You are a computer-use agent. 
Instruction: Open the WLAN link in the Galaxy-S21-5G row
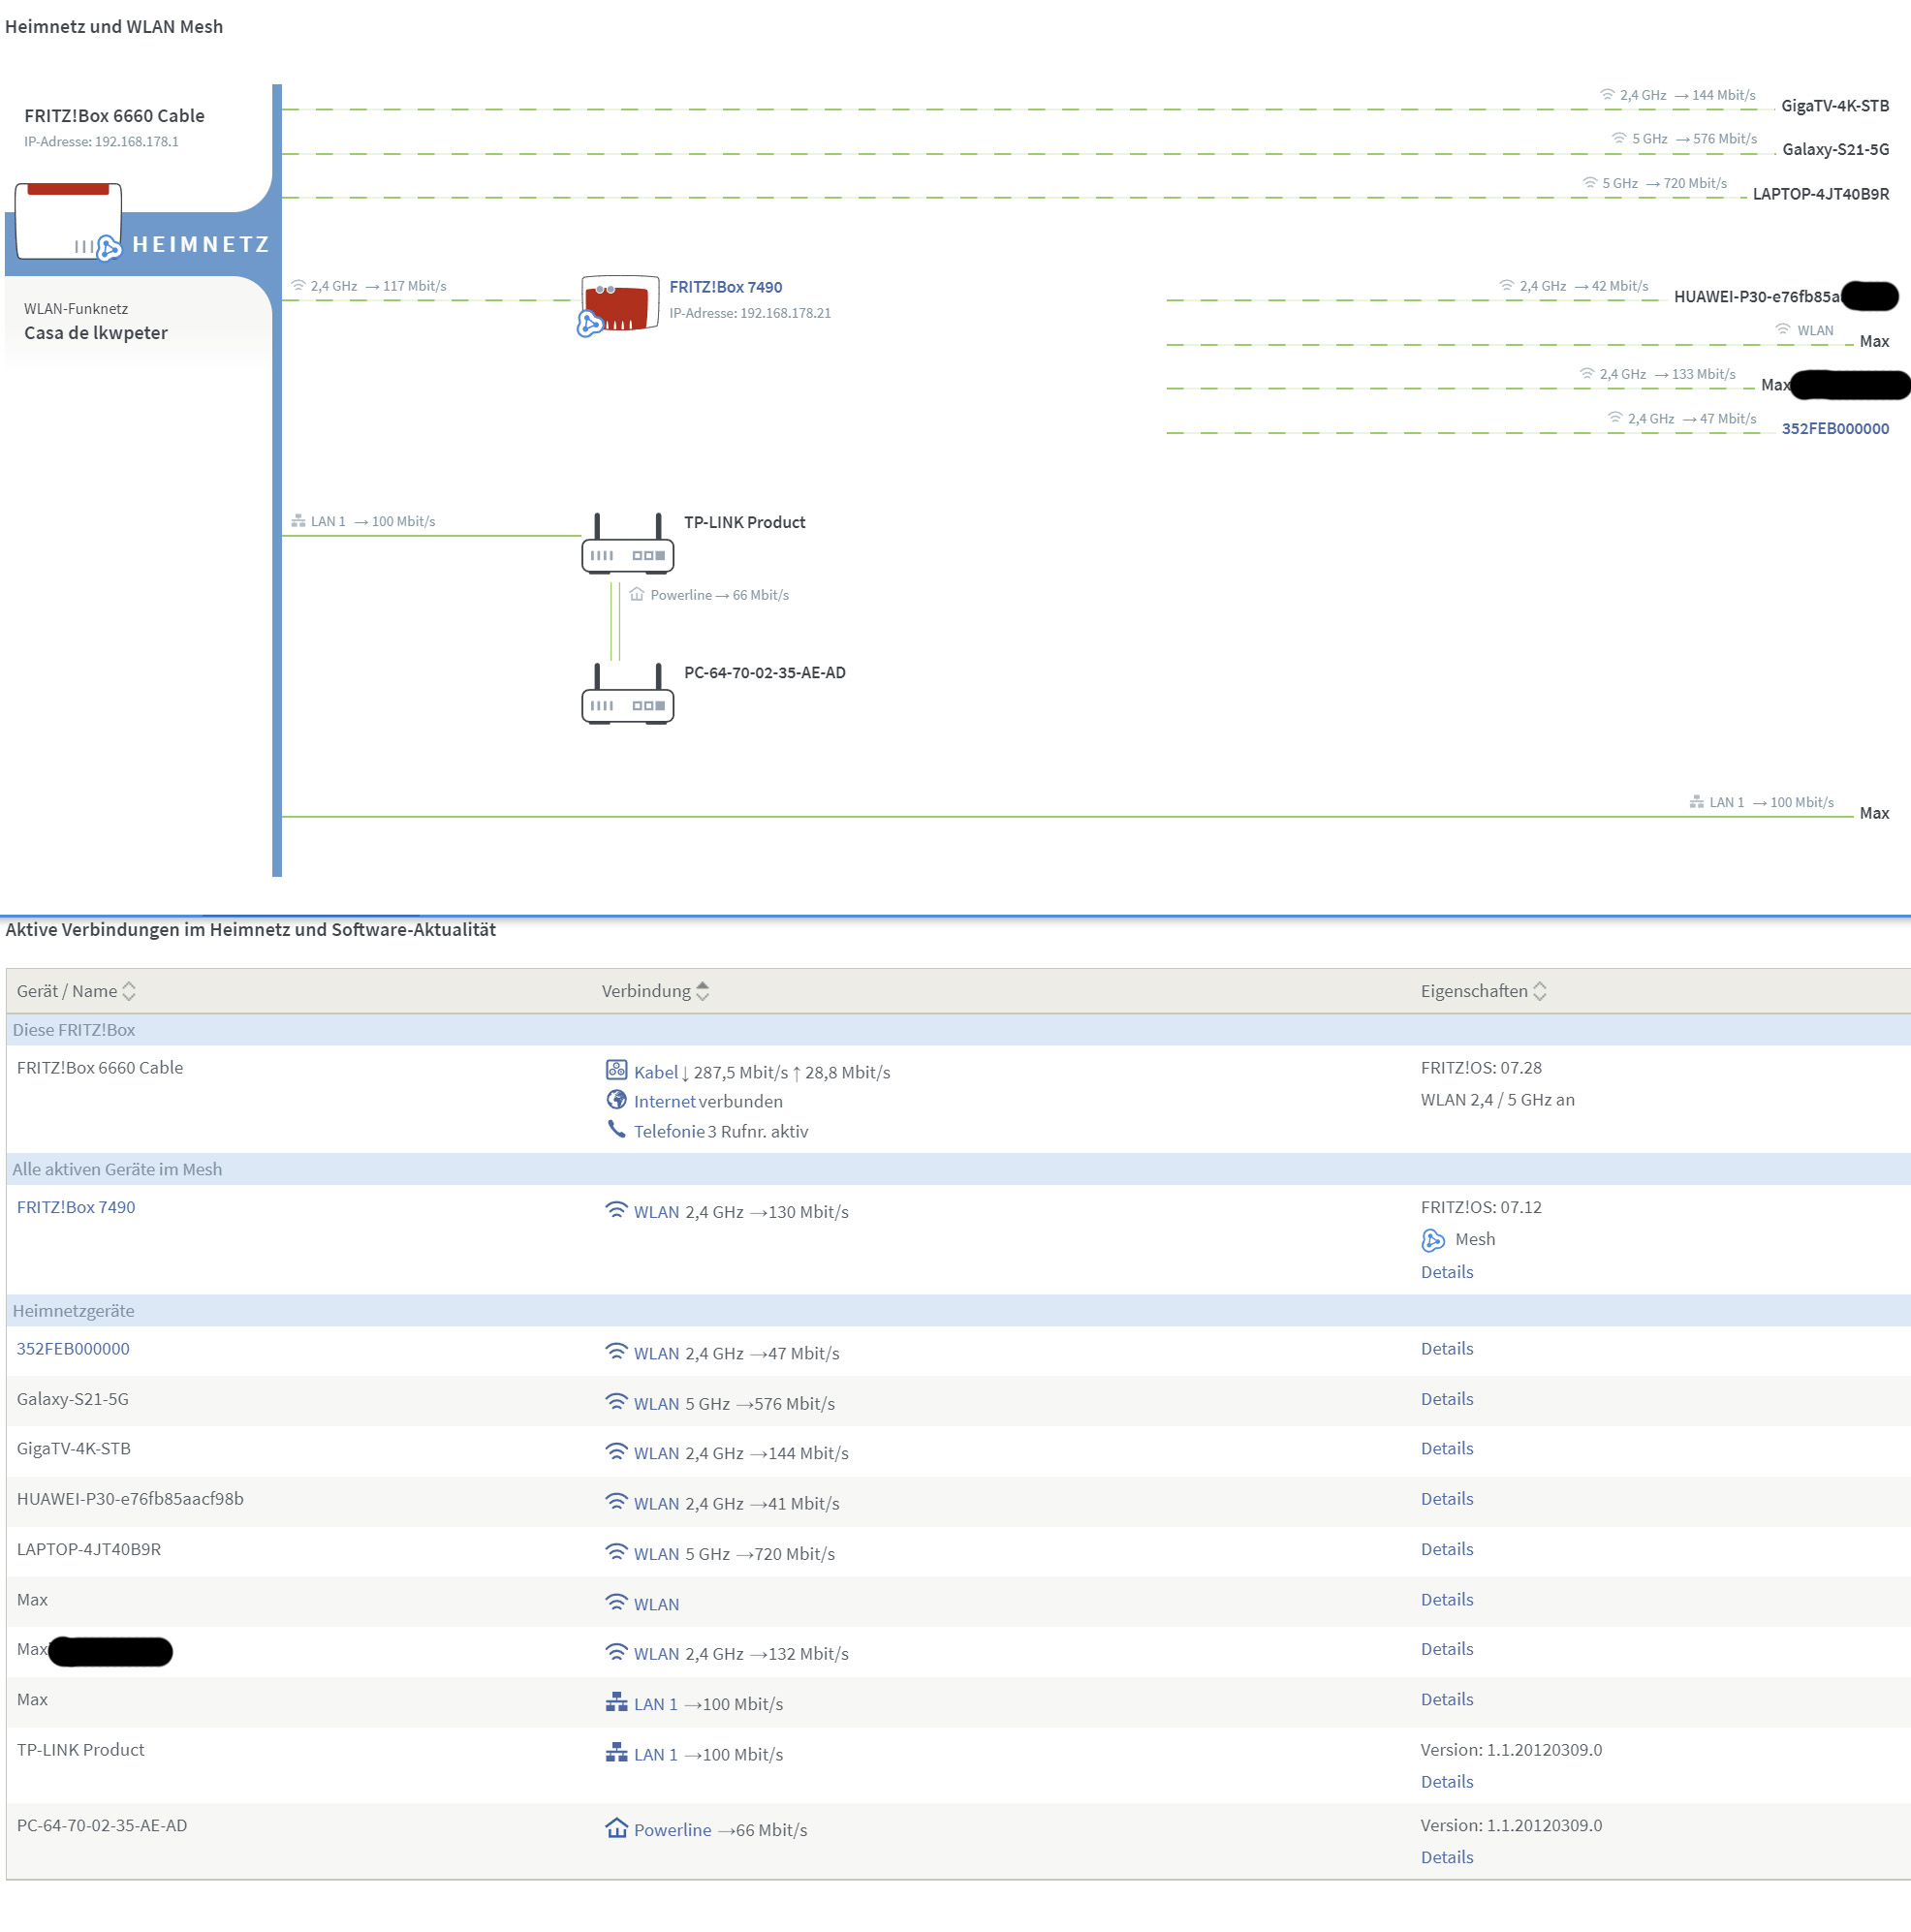click(x=656, y=1403)
